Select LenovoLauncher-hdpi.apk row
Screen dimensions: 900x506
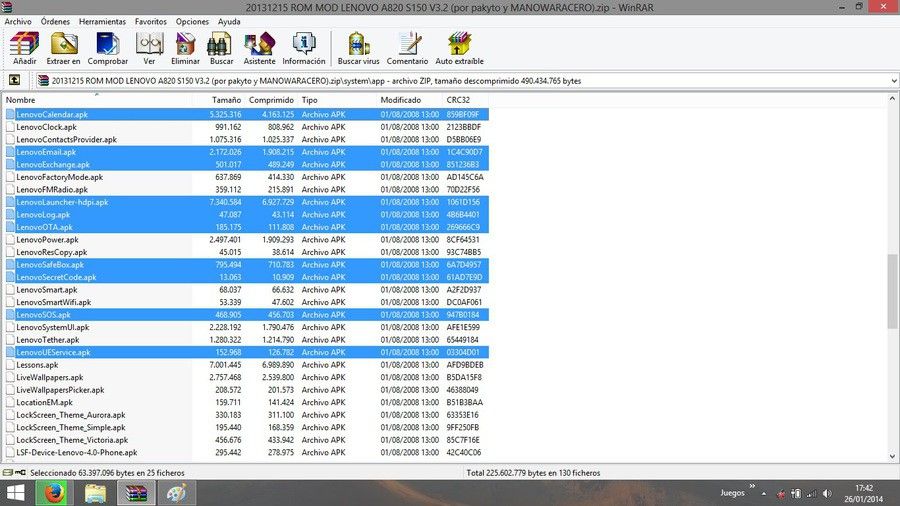[x=247, y=202]
